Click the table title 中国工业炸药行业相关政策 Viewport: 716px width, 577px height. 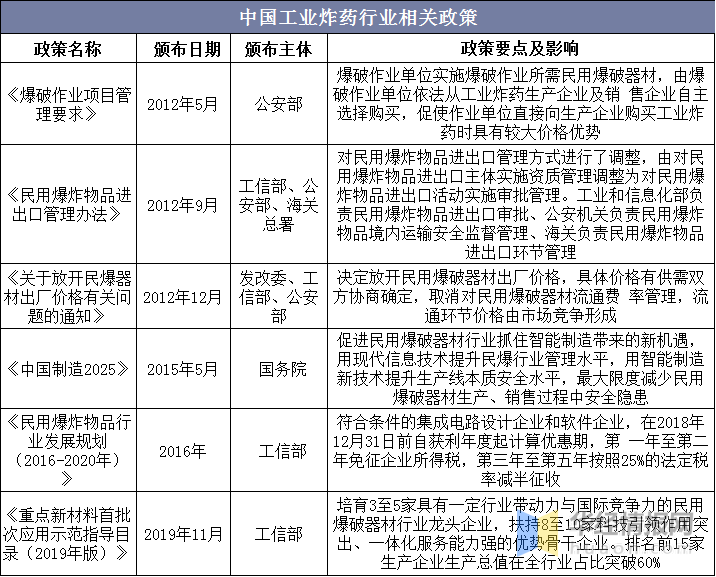click(358, 17)
